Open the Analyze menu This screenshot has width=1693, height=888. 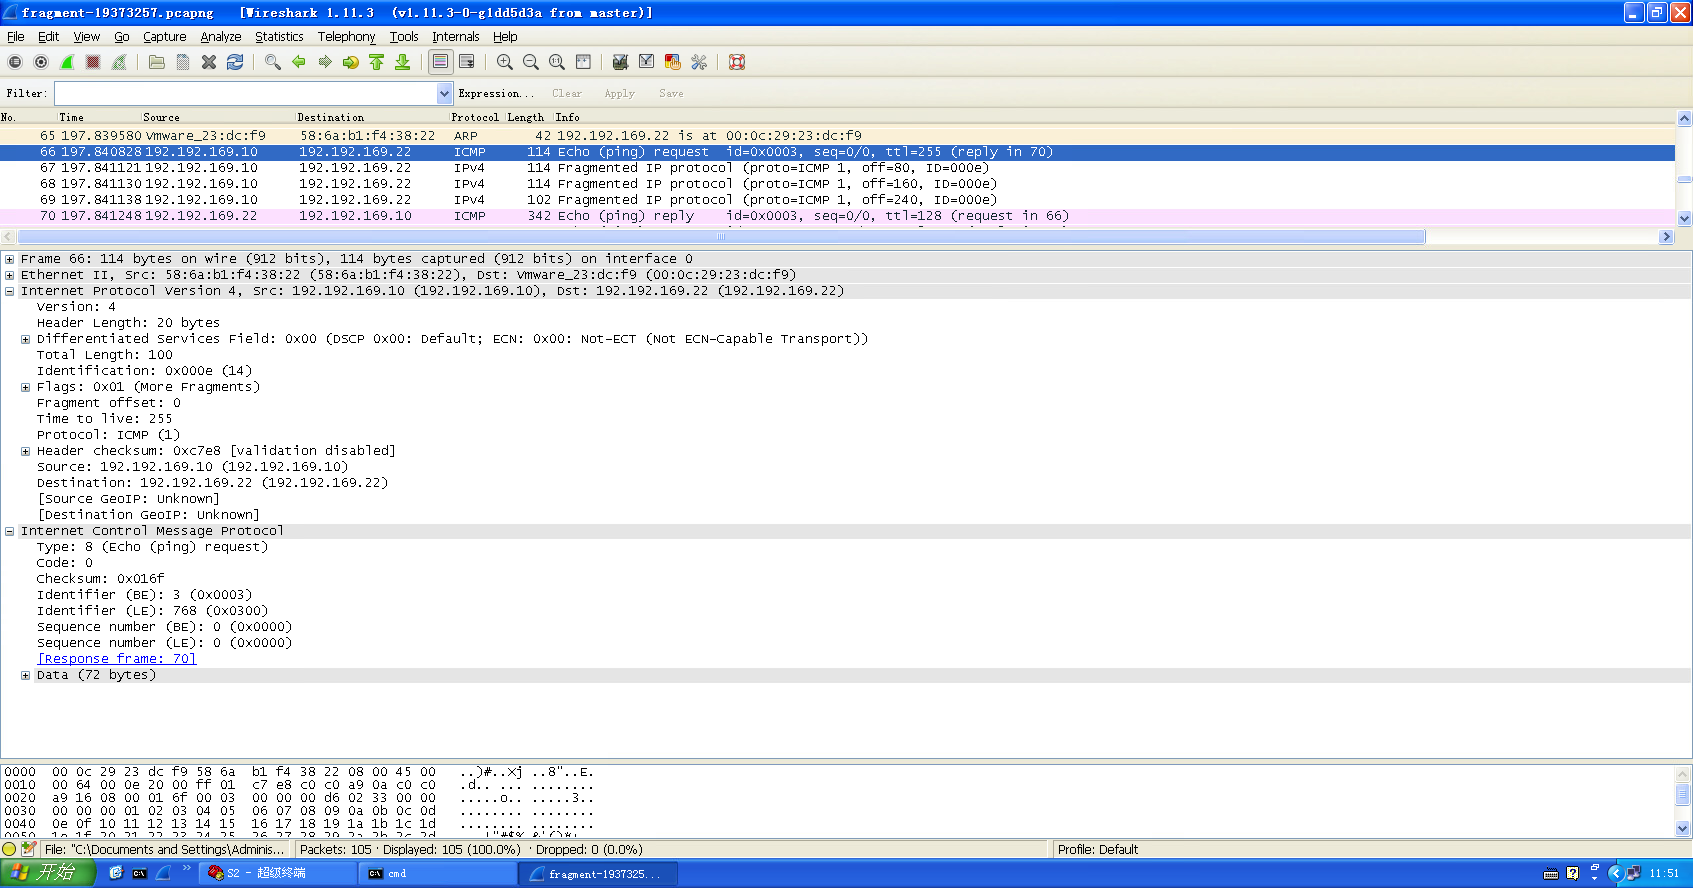point(221,37)
